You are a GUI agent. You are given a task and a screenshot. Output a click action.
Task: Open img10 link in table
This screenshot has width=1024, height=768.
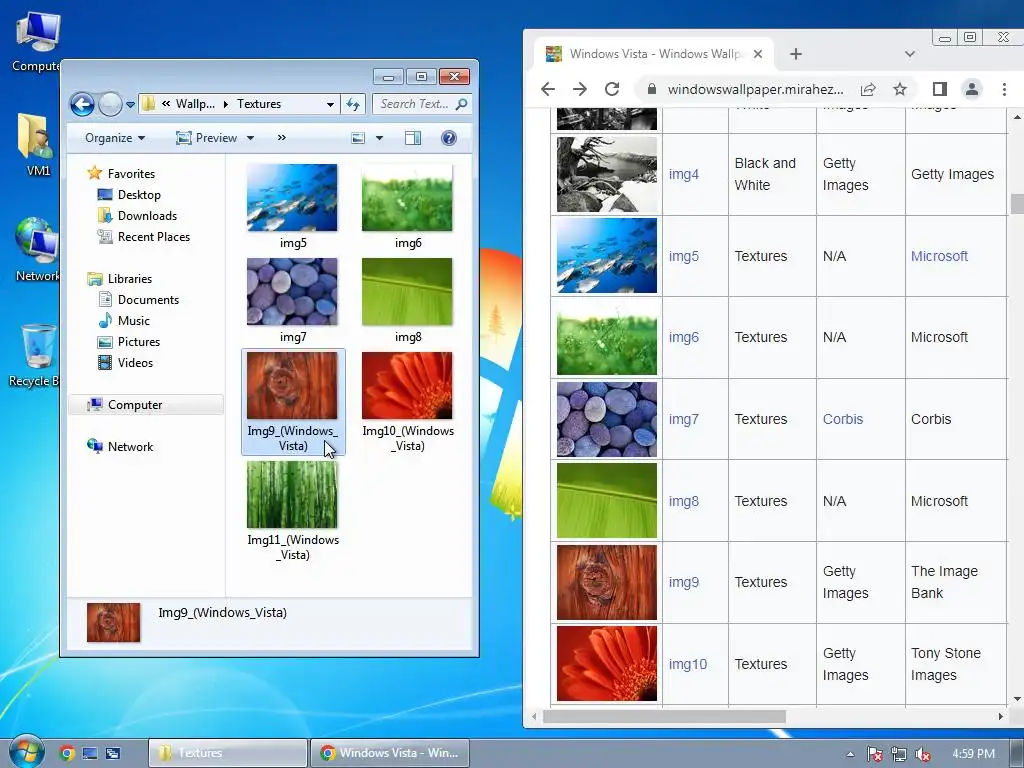[x=688, y=664]
